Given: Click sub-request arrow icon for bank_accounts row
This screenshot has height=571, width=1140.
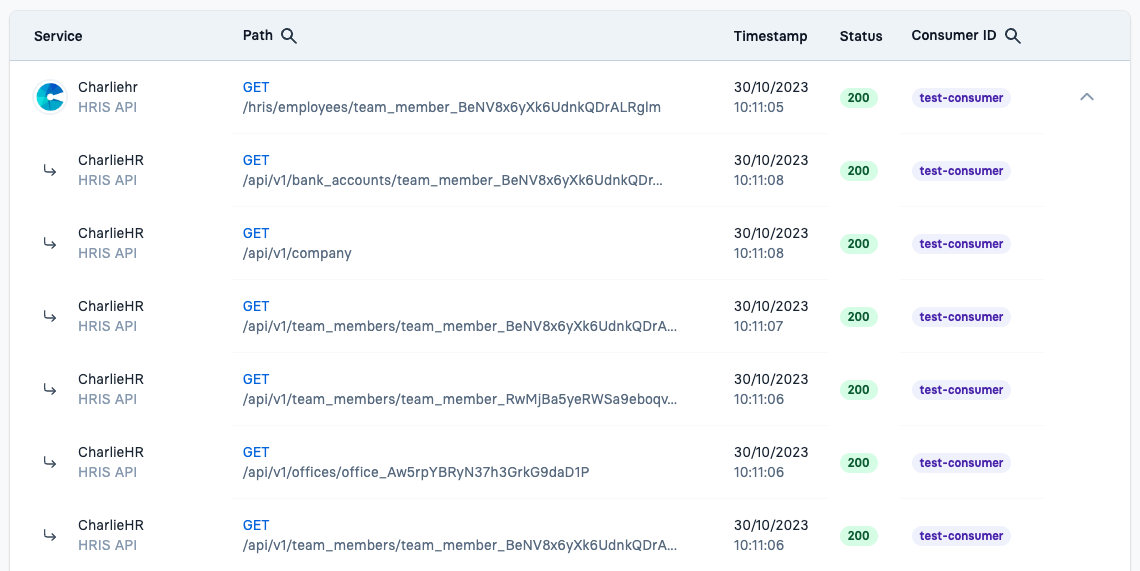Looking at the screenshot, I should point(49,170).
